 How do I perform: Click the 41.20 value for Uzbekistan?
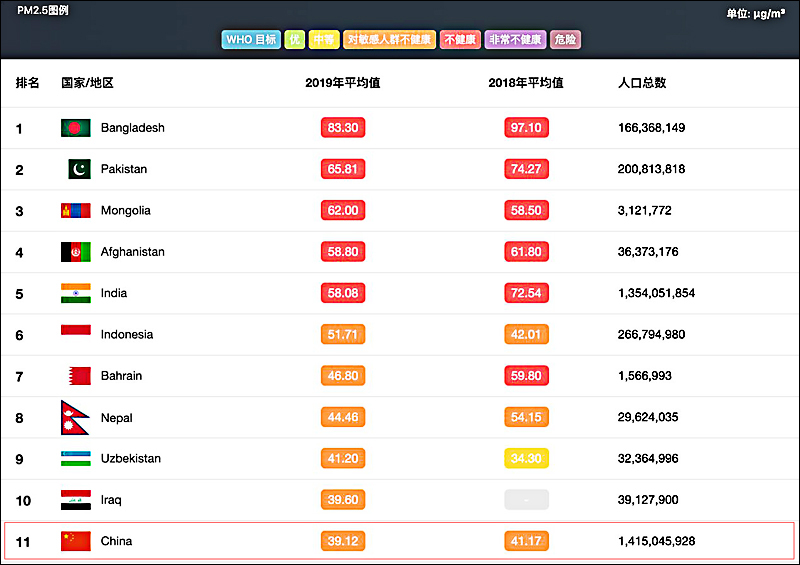pos(343,458)
